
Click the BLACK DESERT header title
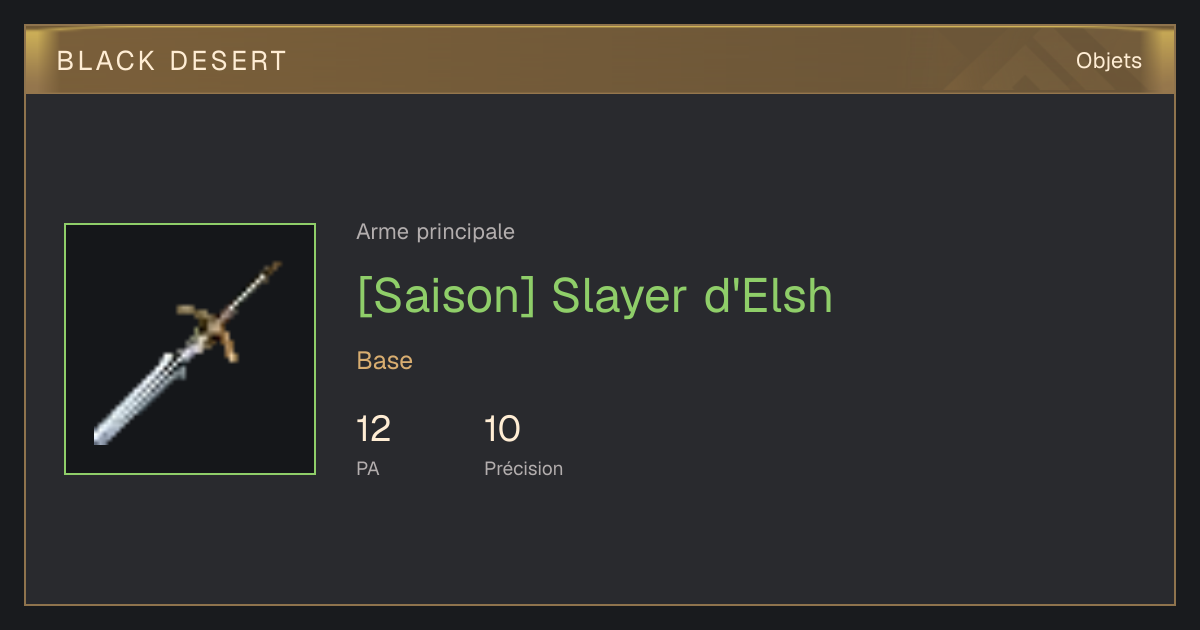[172, 61]
